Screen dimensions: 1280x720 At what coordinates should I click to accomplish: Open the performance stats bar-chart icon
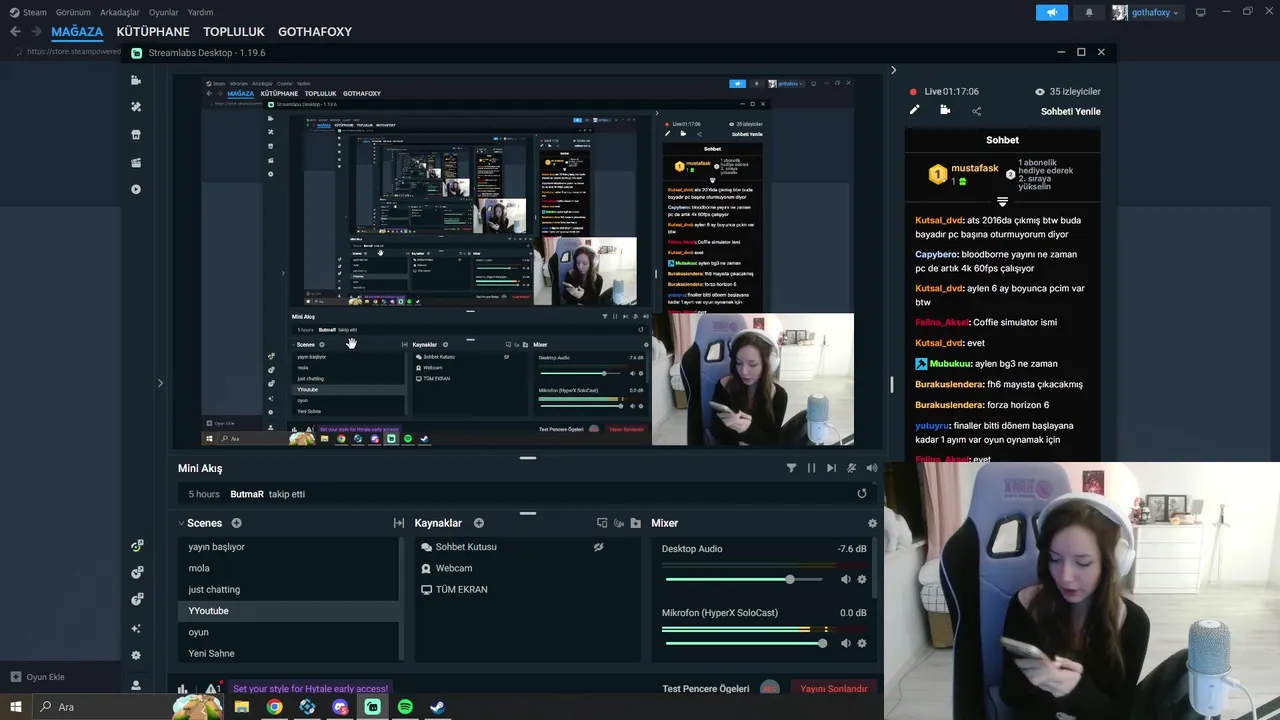[x=182, y=688]
